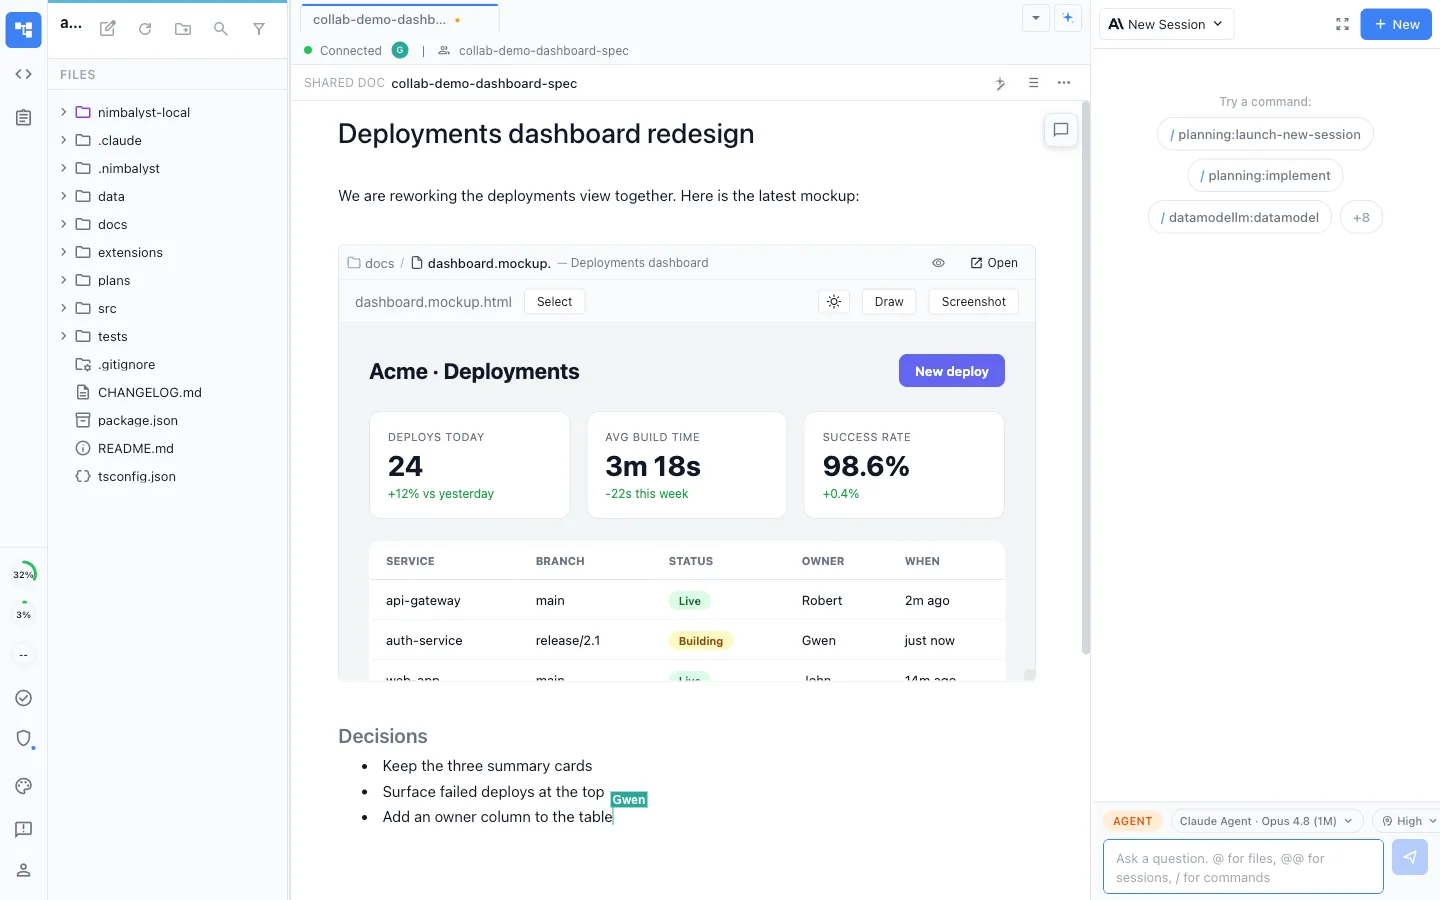Open the document more options menu
This screenshot has height=900, width=1440.
pos(1064,83)
